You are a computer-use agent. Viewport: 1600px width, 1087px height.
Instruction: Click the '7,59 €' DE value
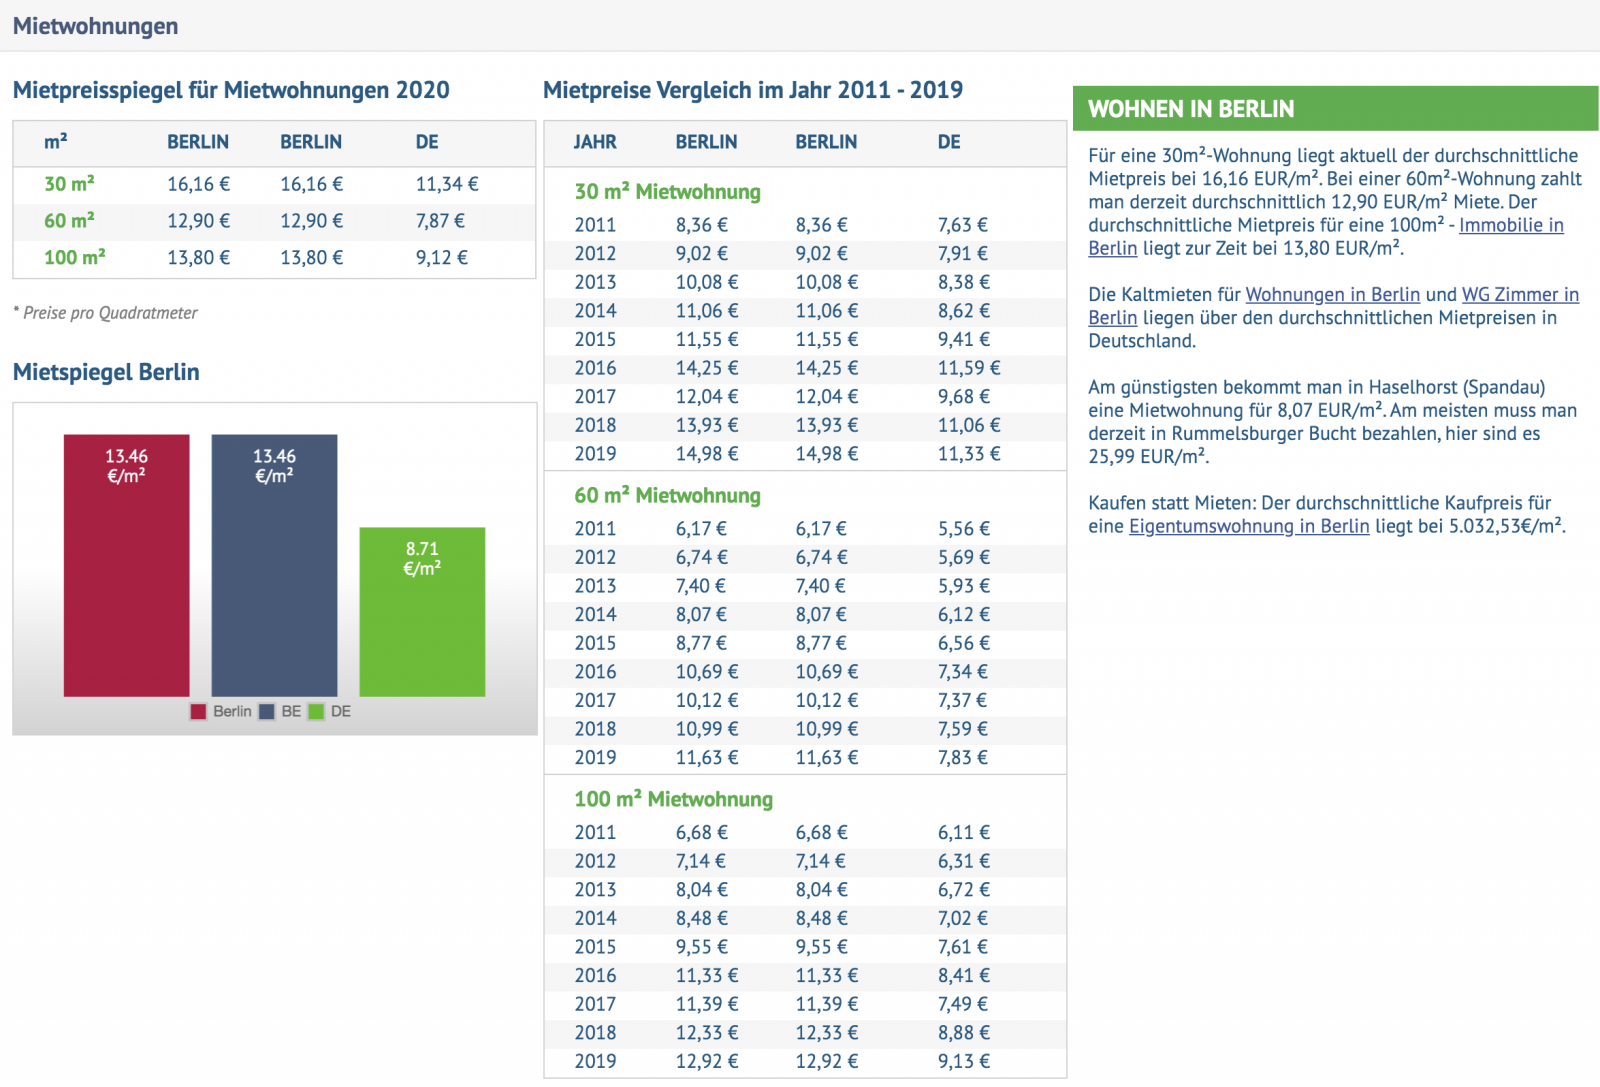point(963,730)
